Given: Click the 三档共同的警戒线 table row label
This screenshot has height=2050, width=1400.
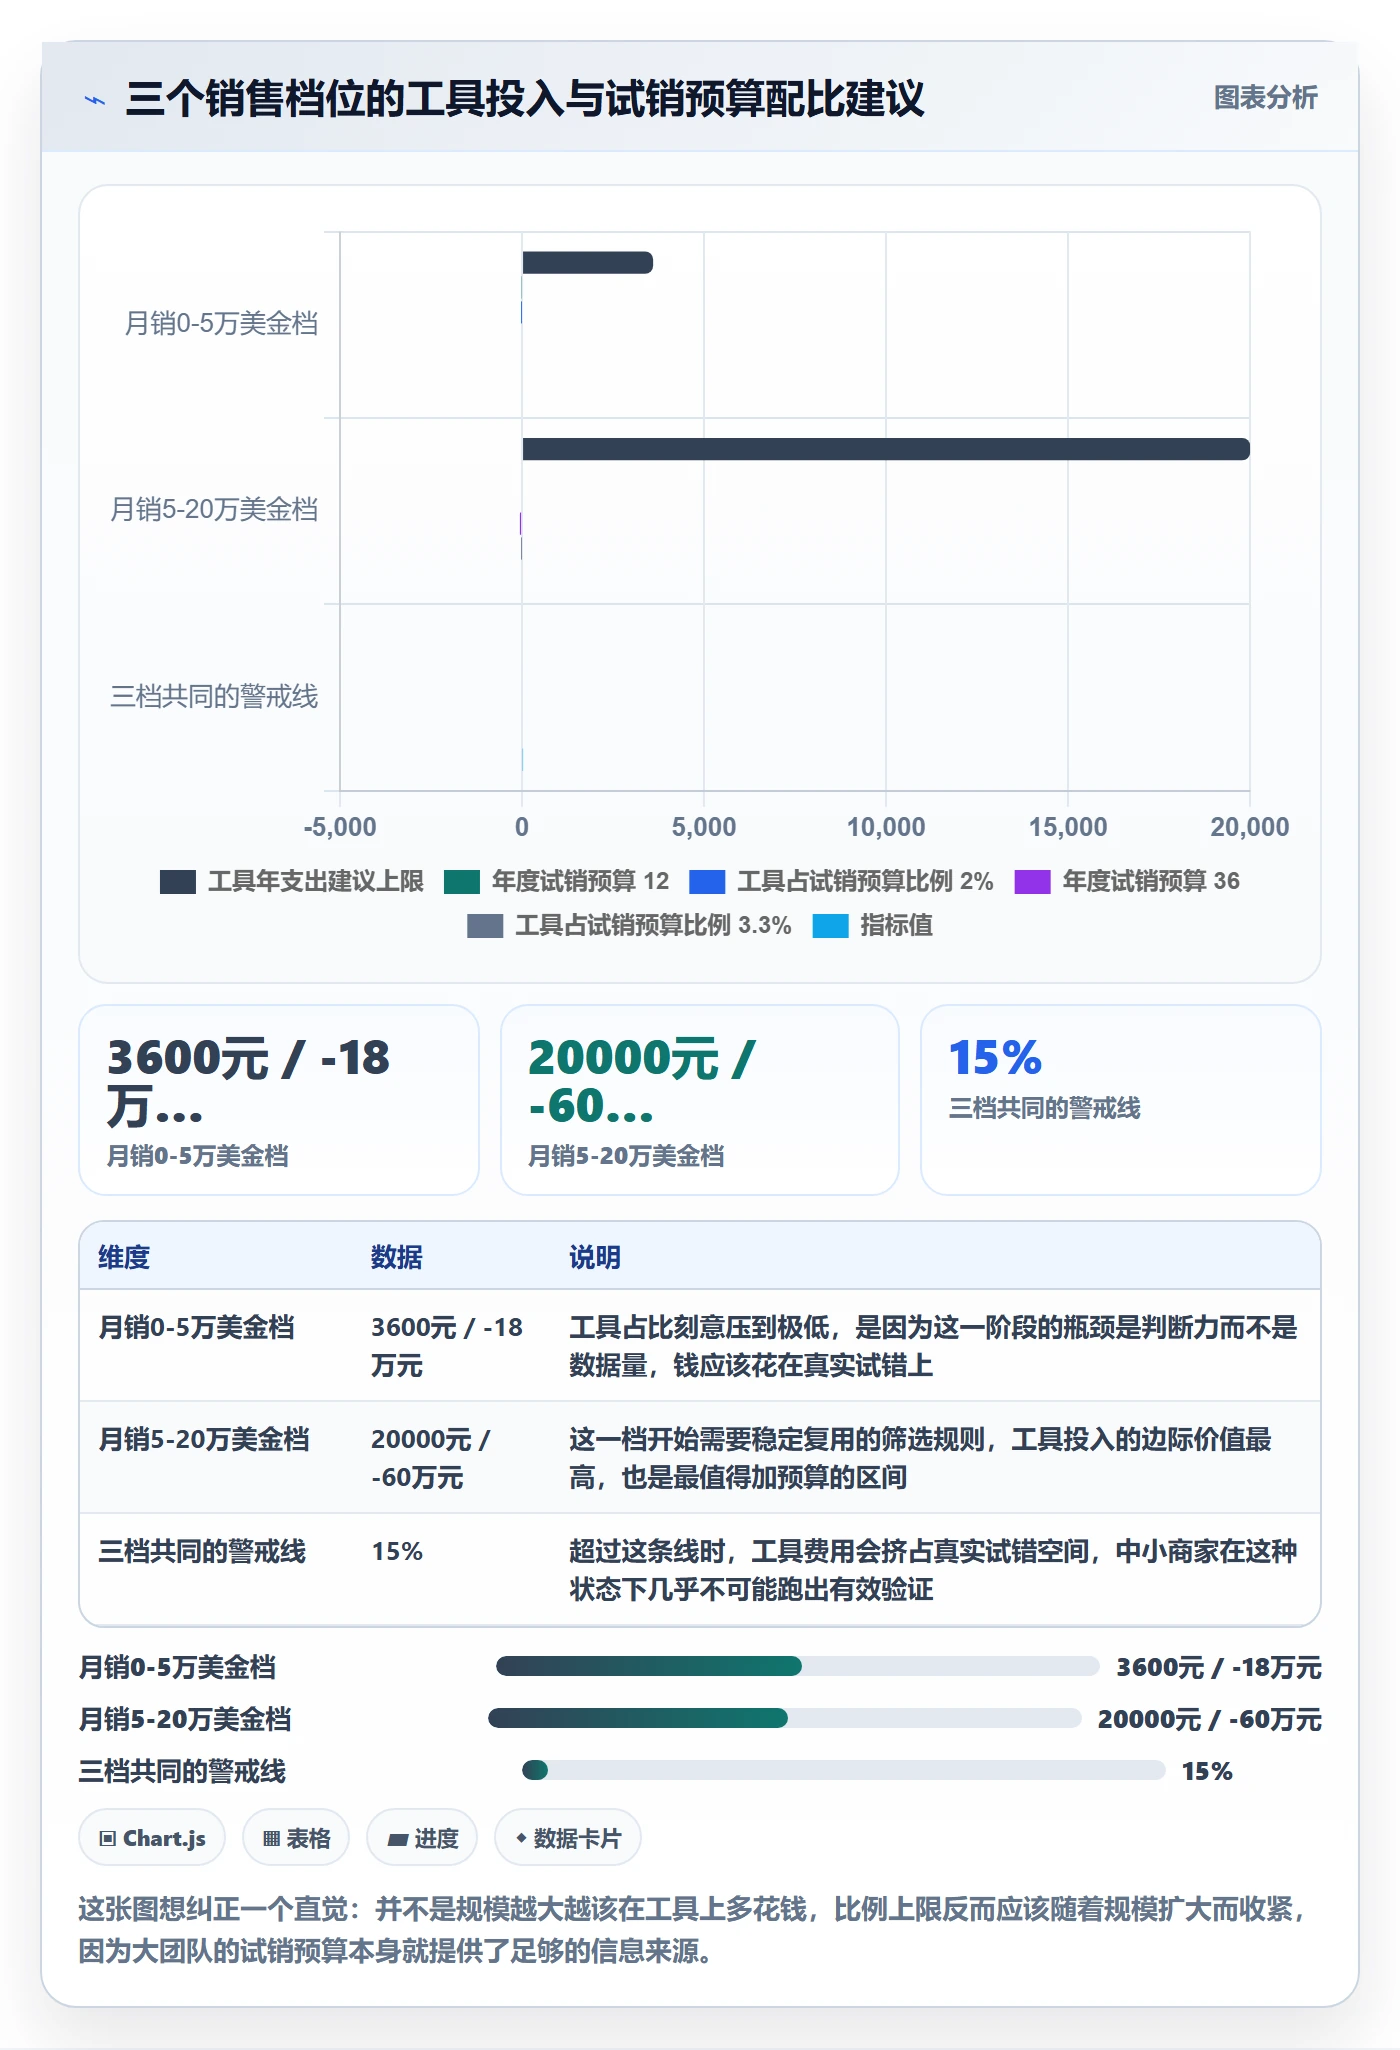Looking at the screenshot, I should click(202, 1551).
